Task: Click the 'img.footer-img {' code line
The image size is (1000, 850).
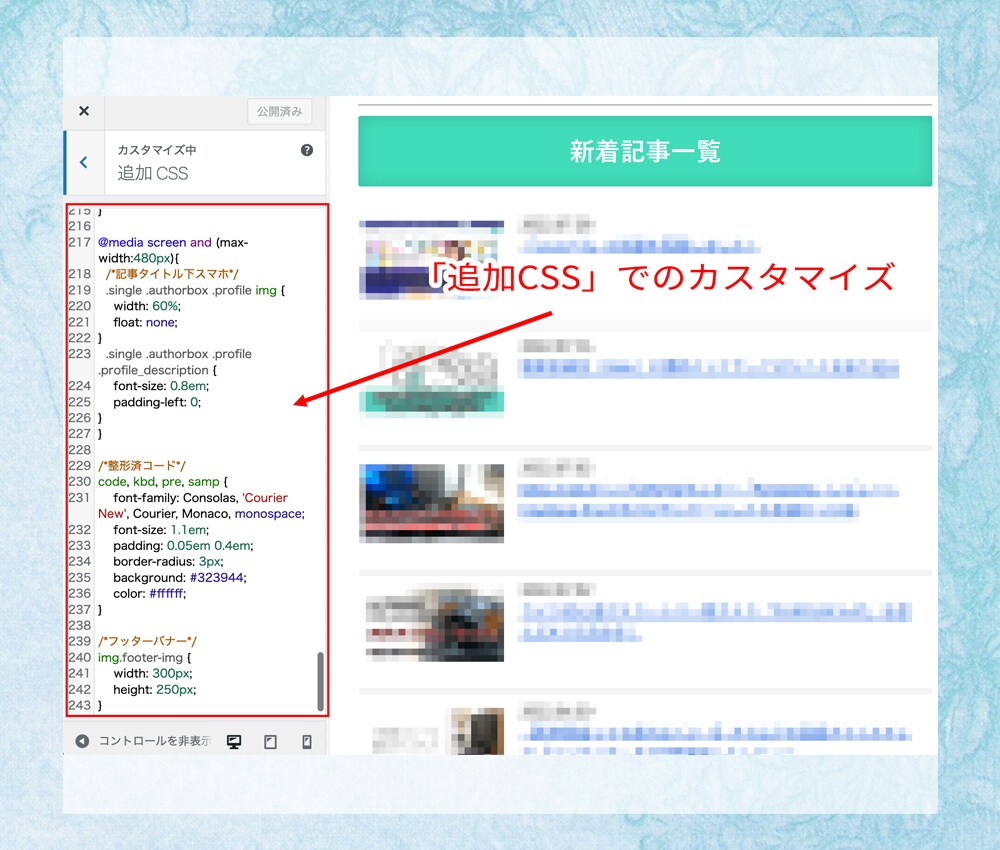Action: 145,657
